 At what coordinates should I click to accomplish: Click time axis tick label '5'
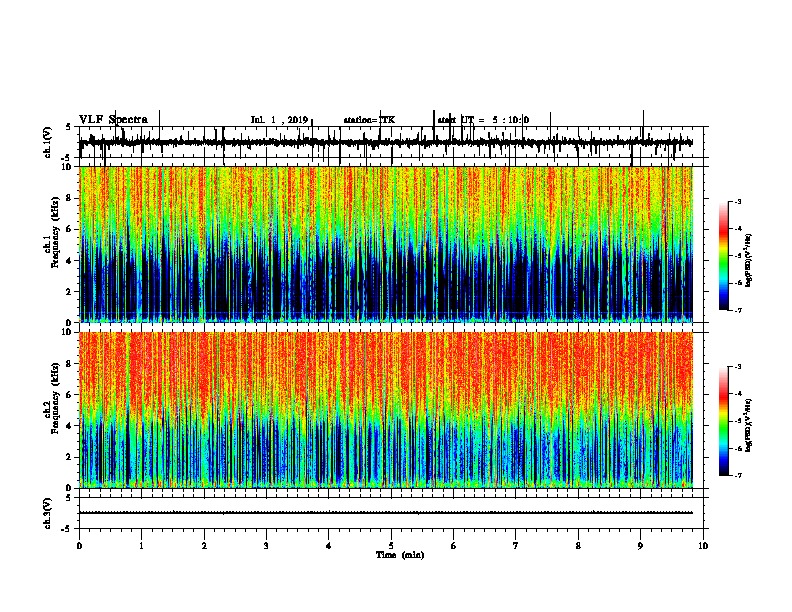pos(391,546)
